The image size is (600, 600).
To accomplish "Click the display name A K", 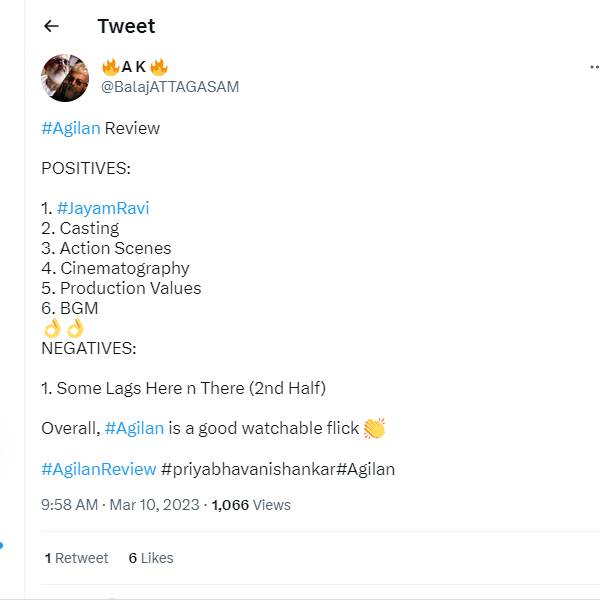I will tap(134, 67).
